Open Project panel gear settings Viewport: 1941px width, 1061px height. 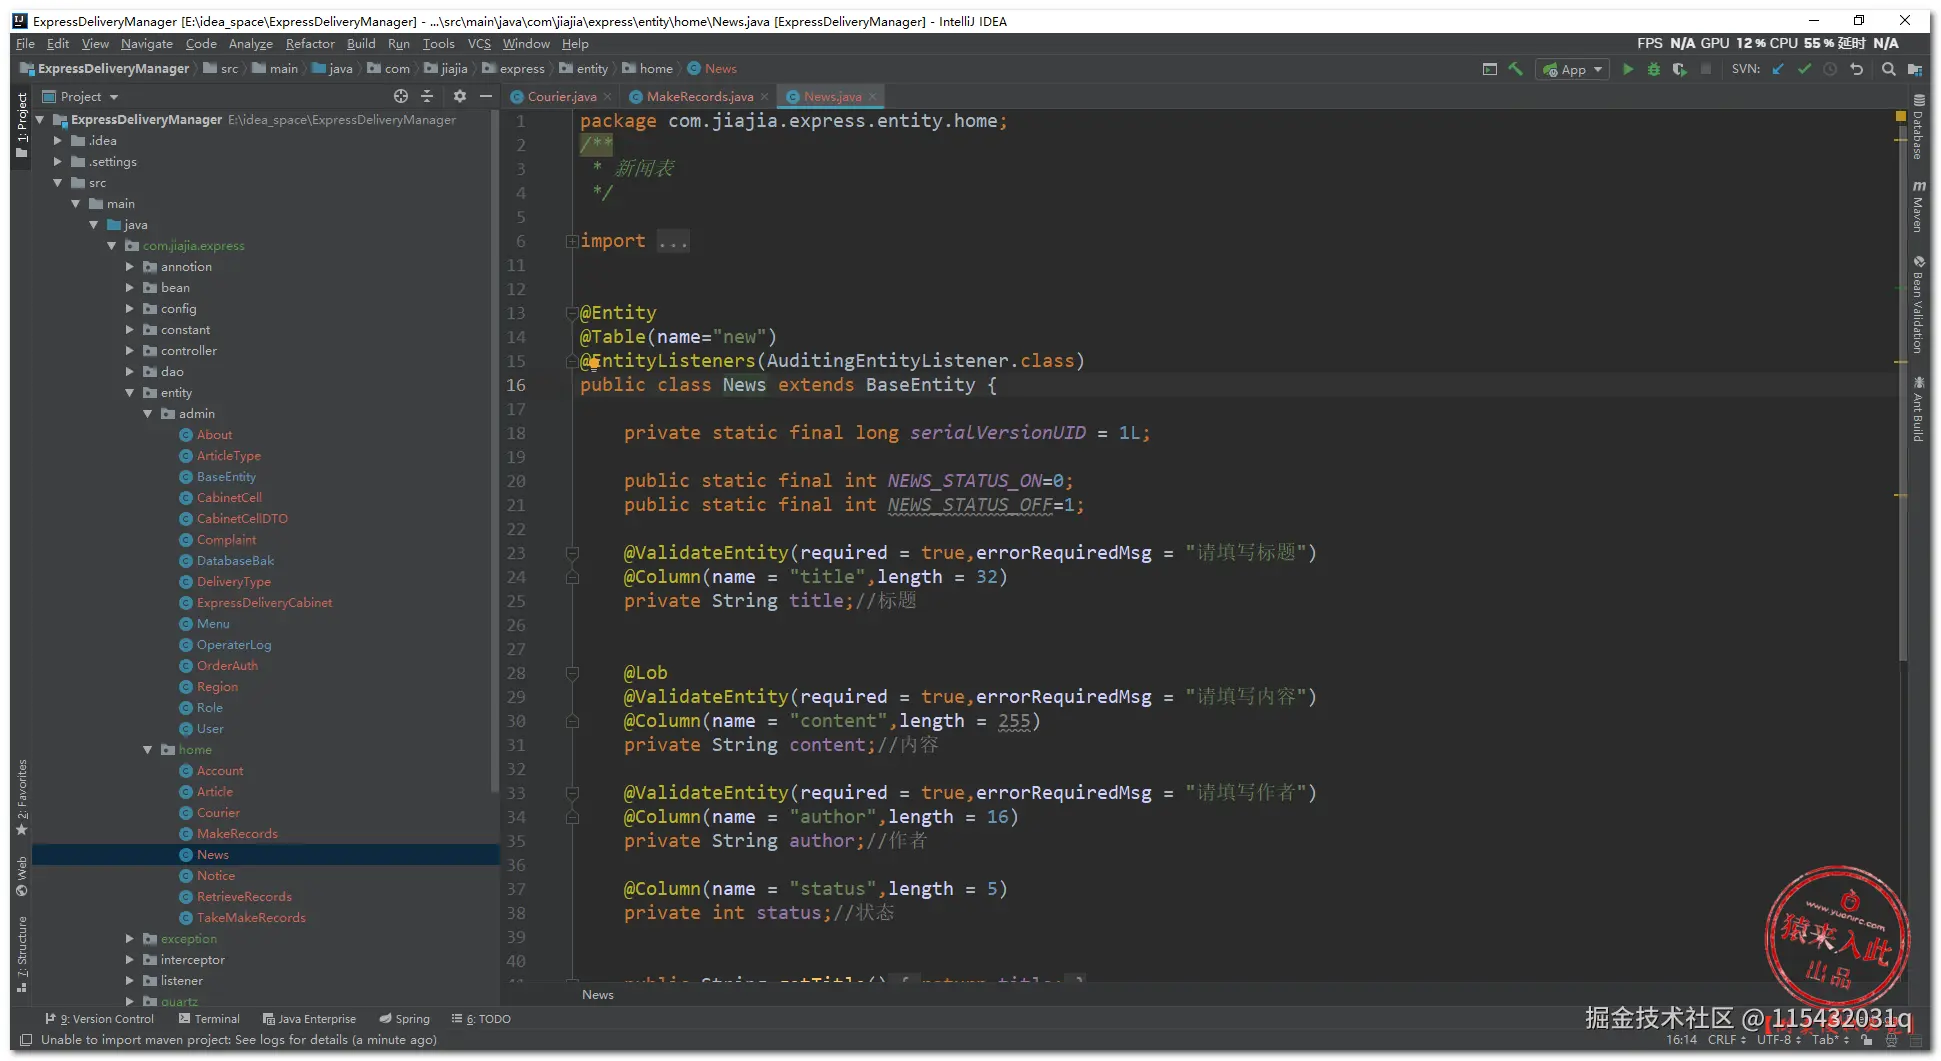point(459,96)
